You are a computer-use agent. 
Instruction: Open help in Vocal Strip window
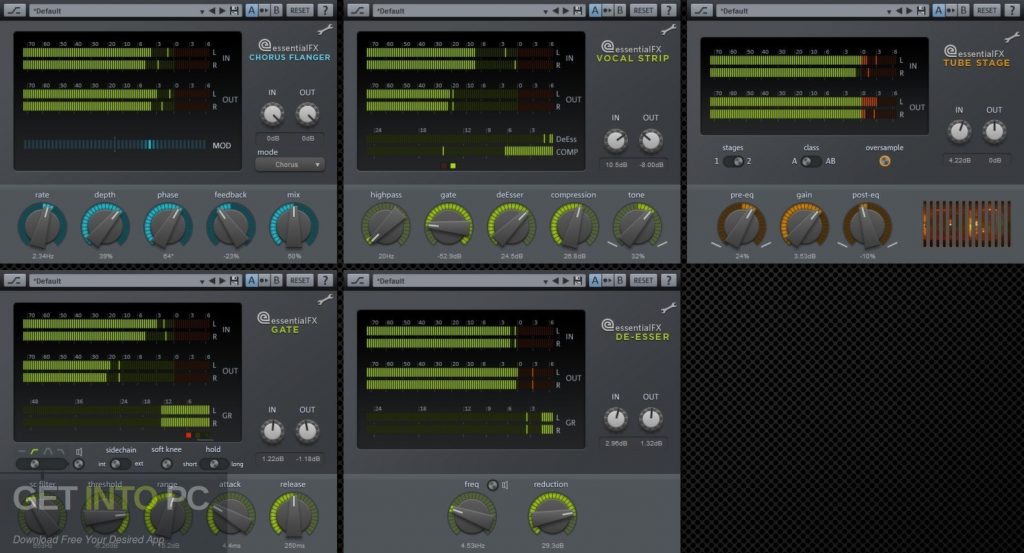(668, 10)
